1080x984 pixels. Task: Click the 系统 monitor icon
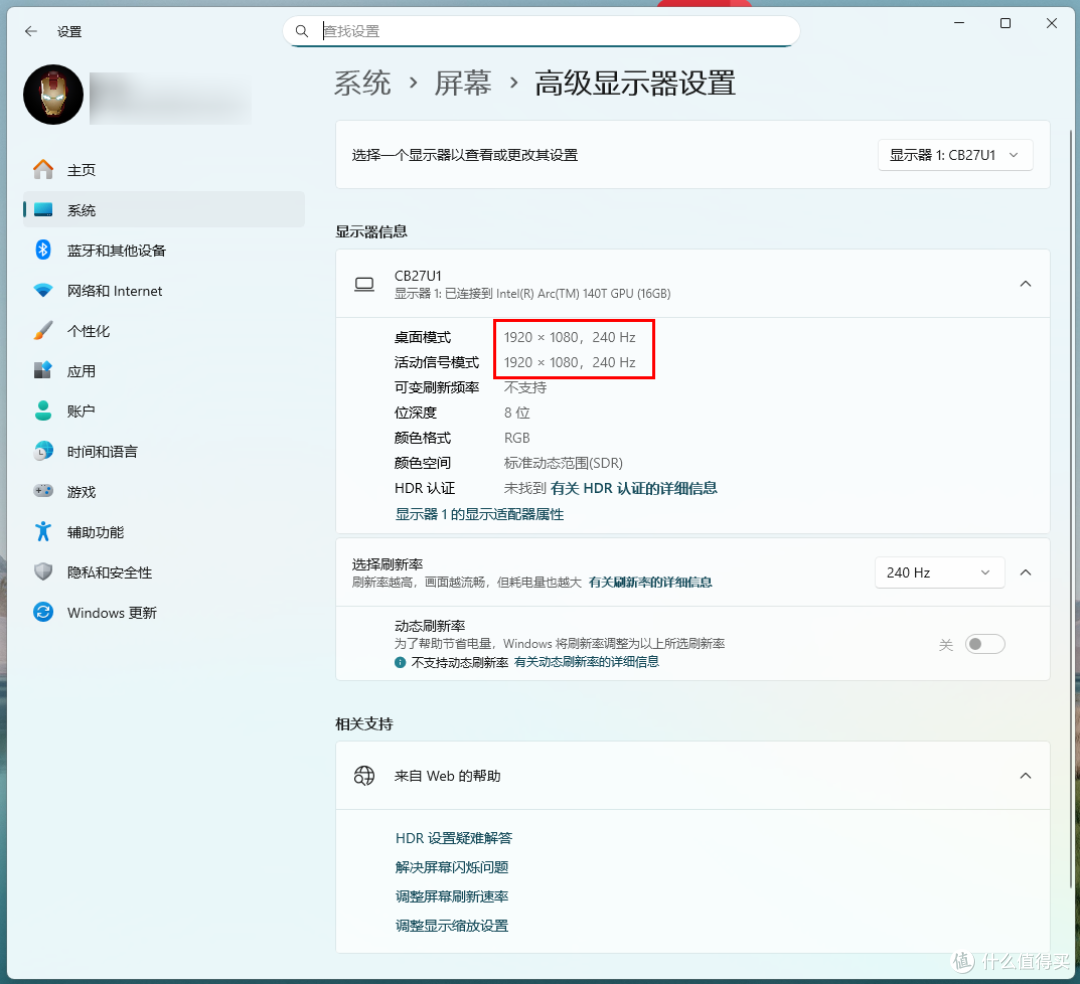click(x=43, y=209)
